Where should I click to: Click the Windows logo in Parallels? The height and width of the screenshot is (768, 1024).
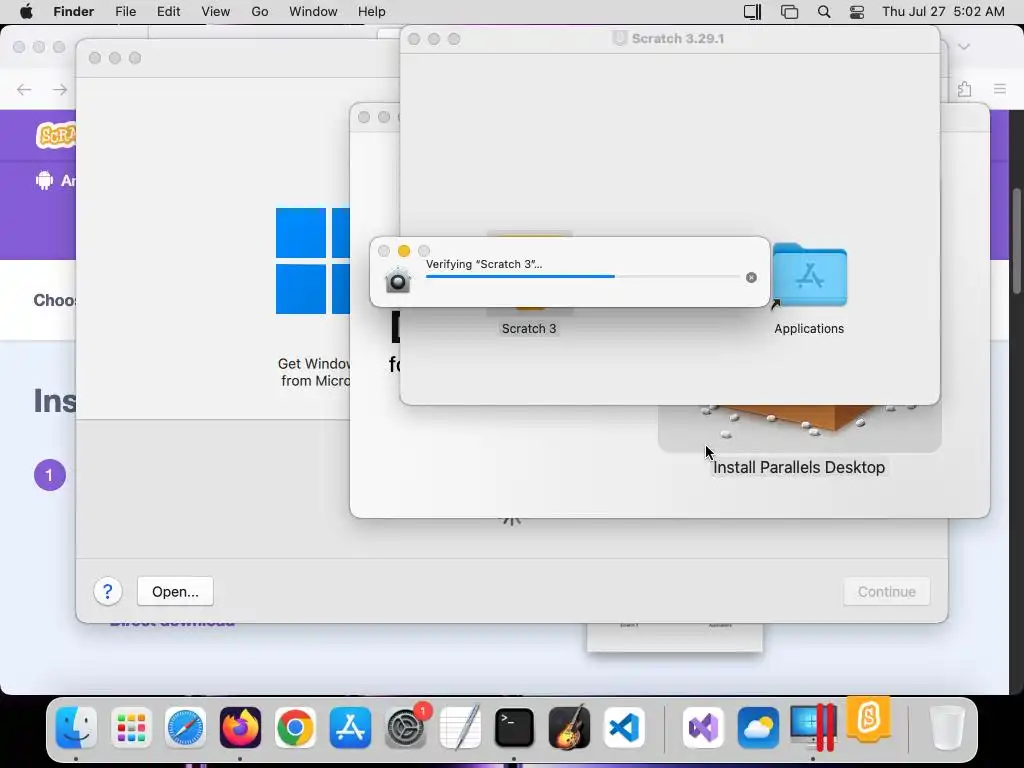[x=313, y=261]
